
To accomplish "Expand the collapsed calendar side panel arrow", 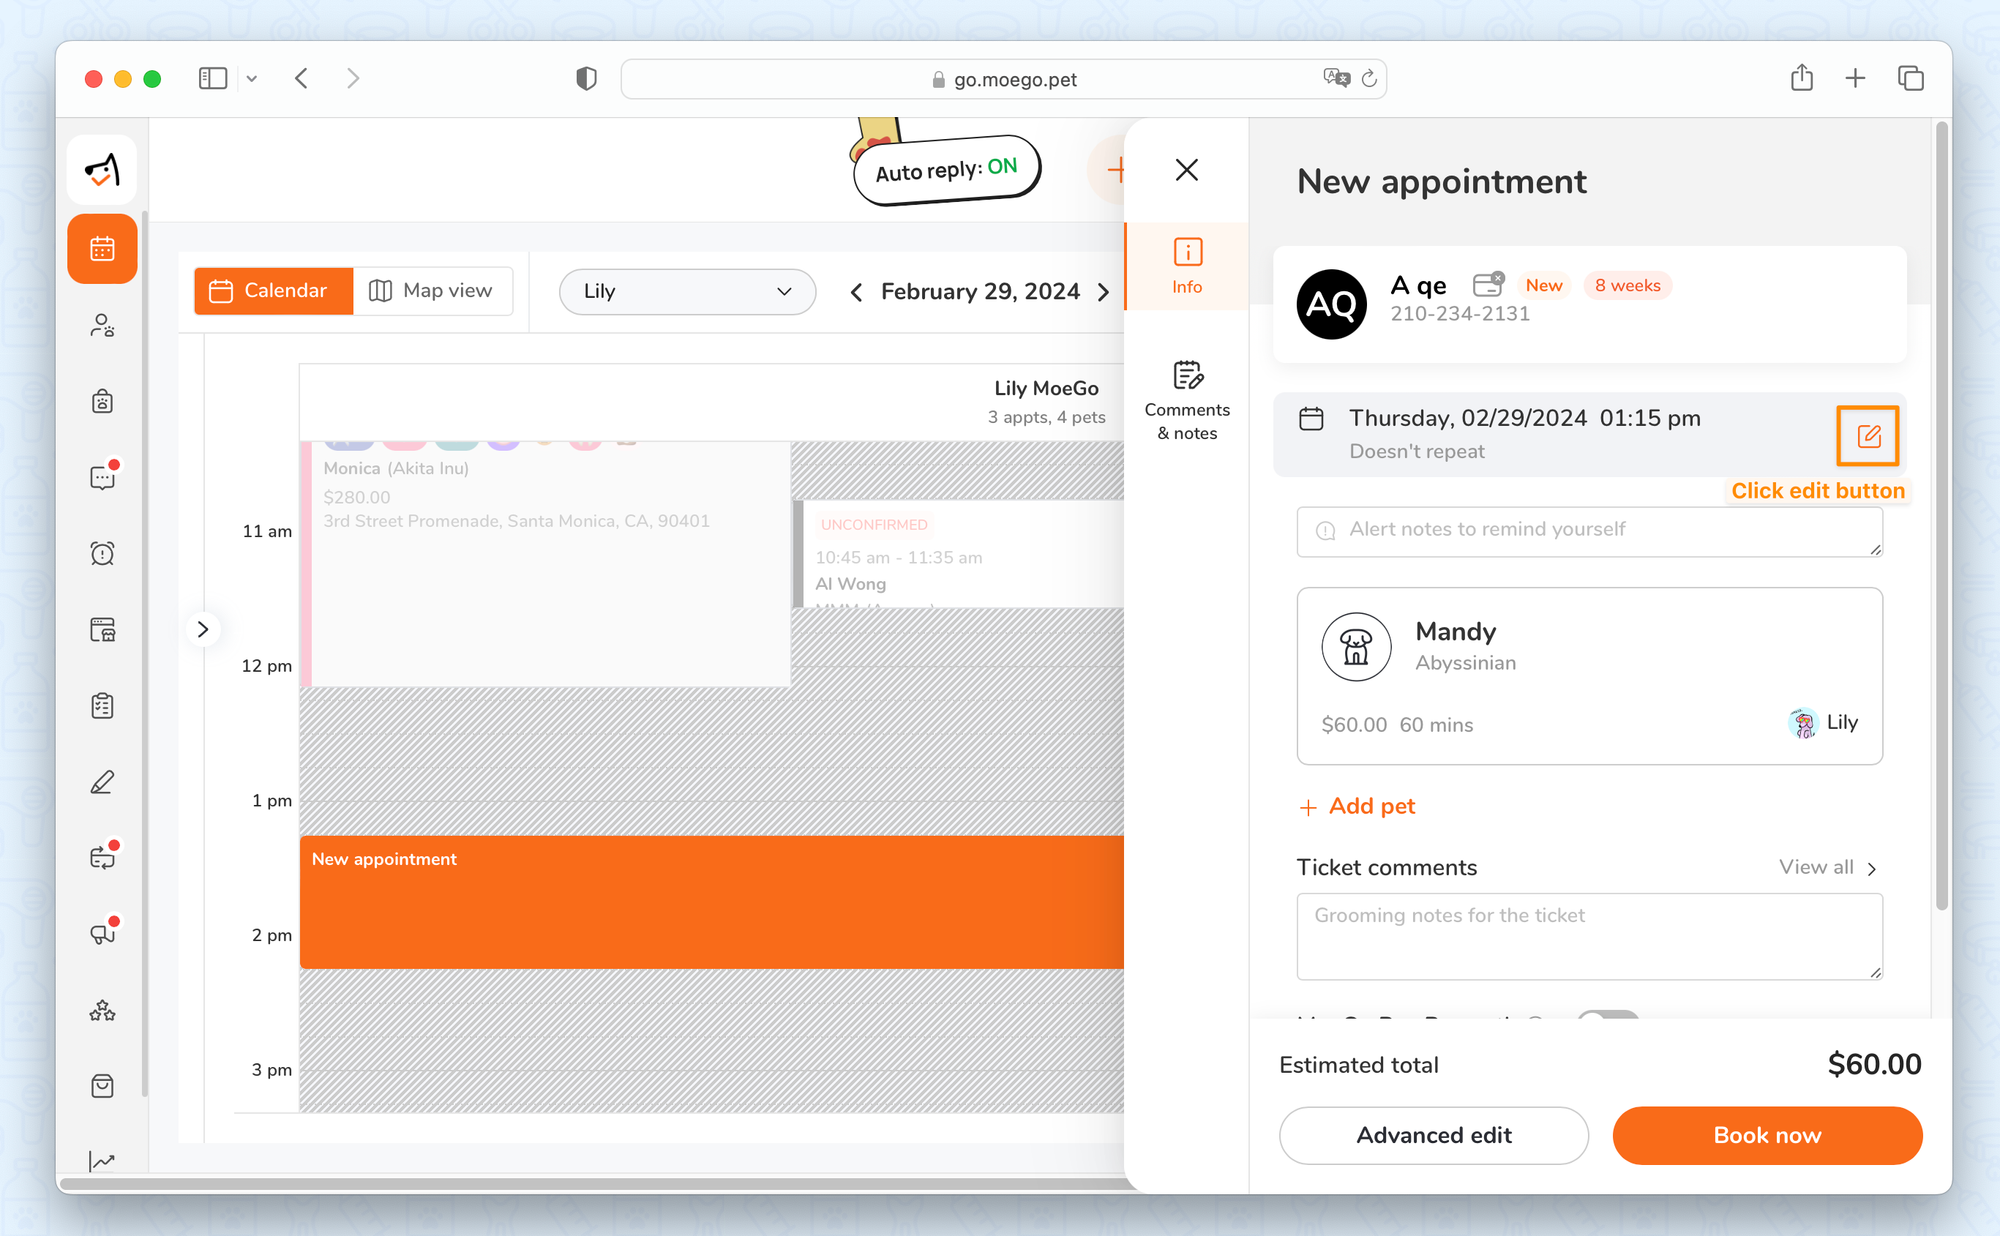I will tap(203, 629).
